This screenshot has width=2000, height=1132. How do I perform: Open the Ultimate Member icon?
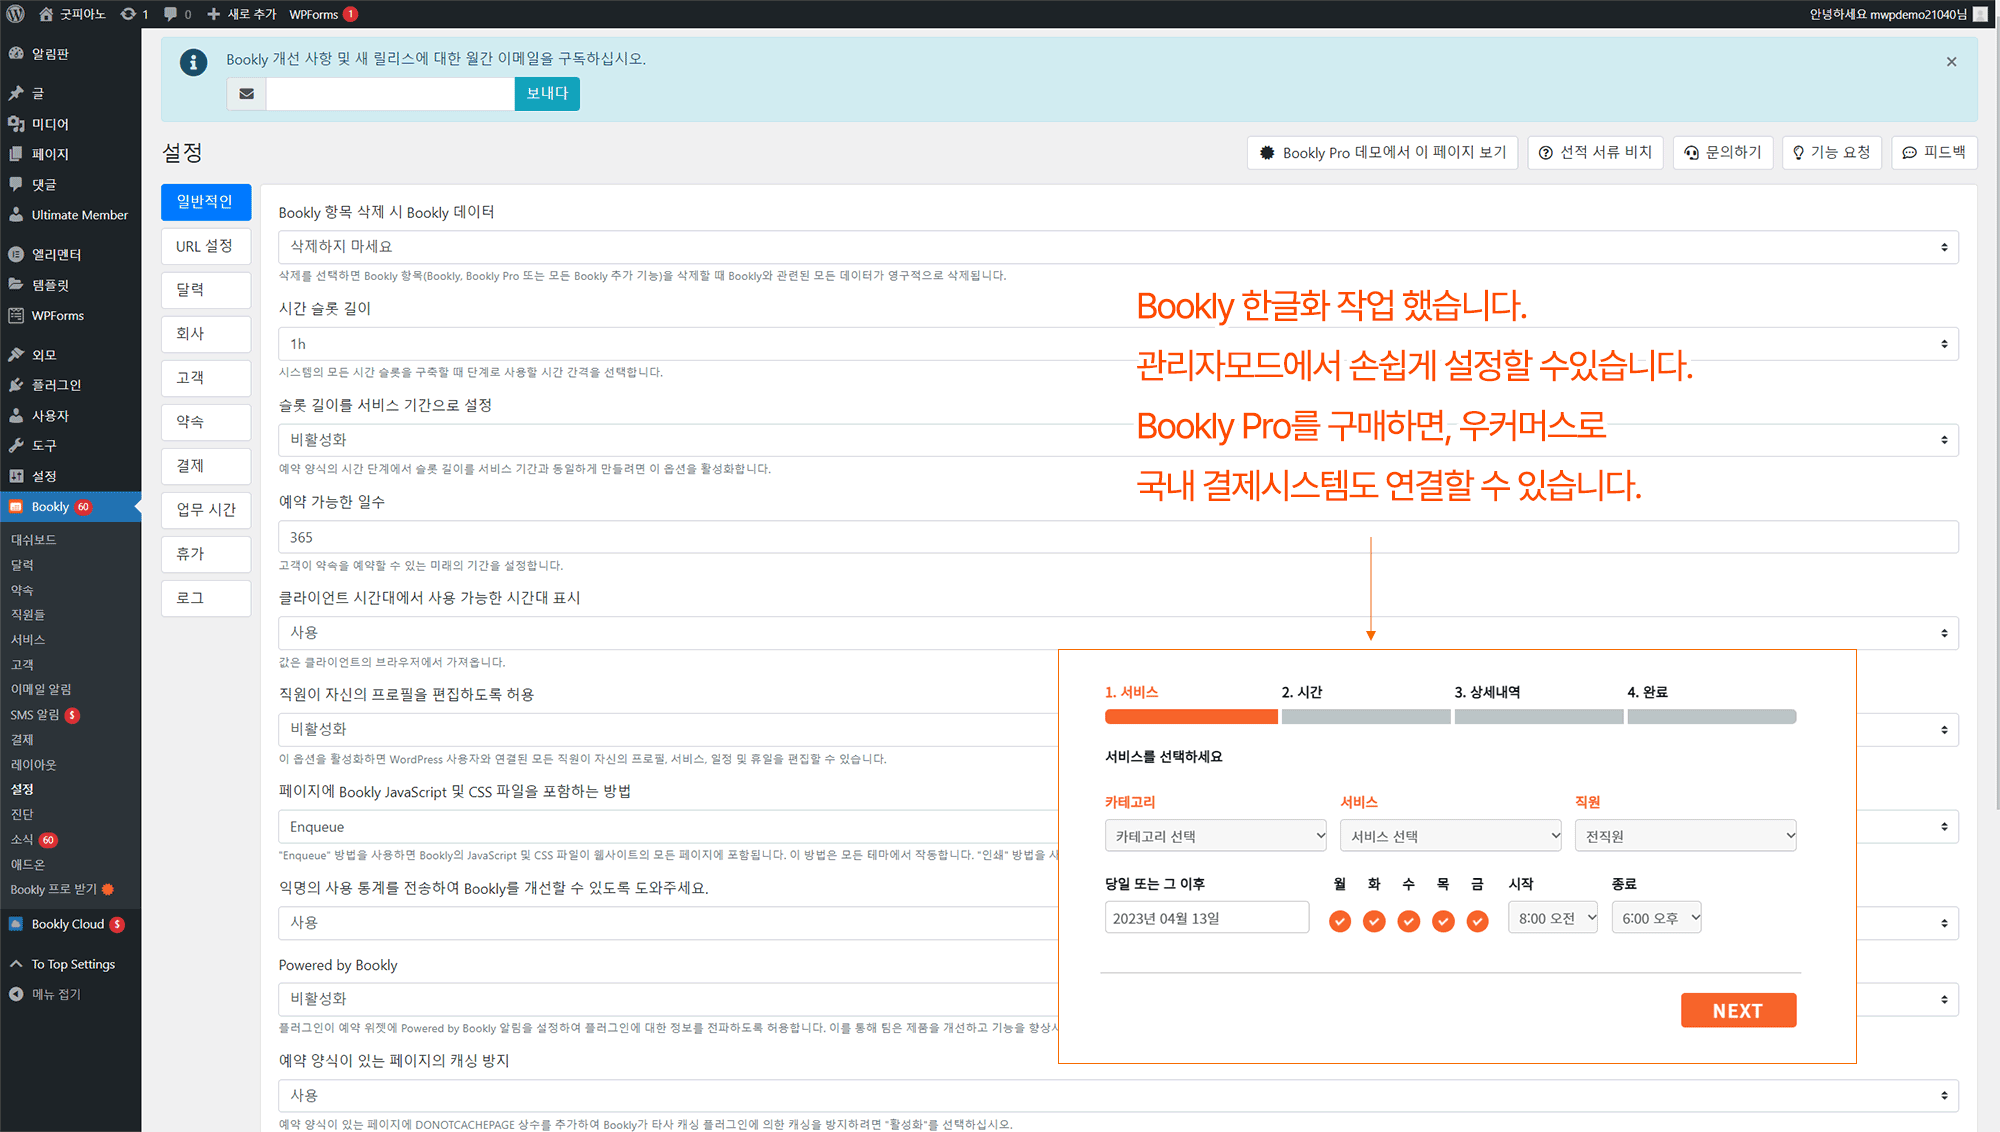[x=16, y=215]
